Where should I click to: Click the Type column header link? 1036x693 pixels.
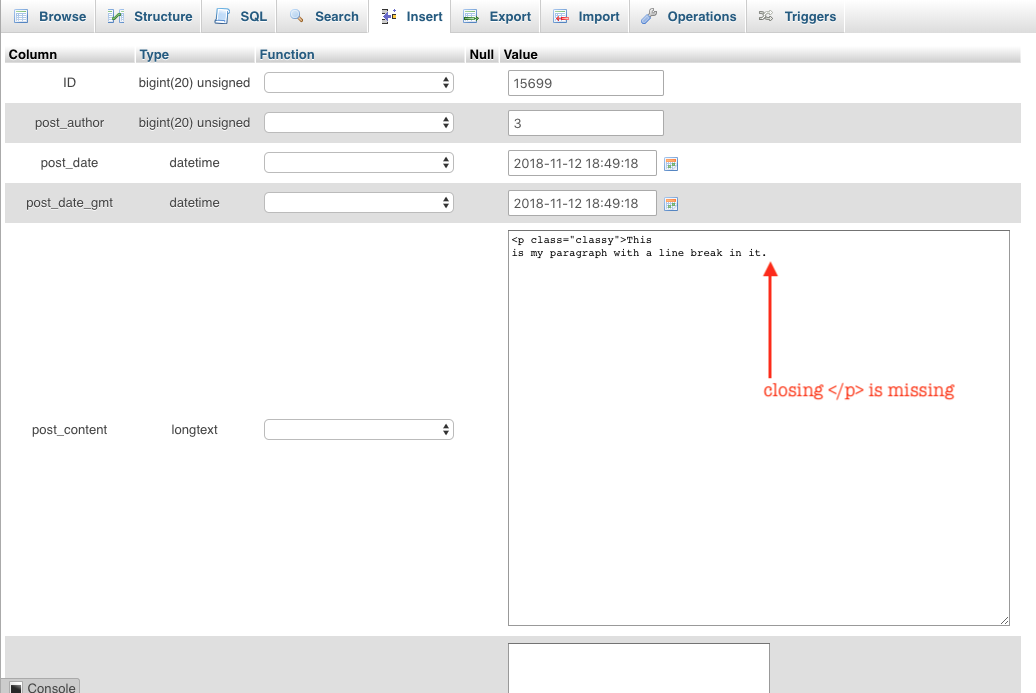154,54
